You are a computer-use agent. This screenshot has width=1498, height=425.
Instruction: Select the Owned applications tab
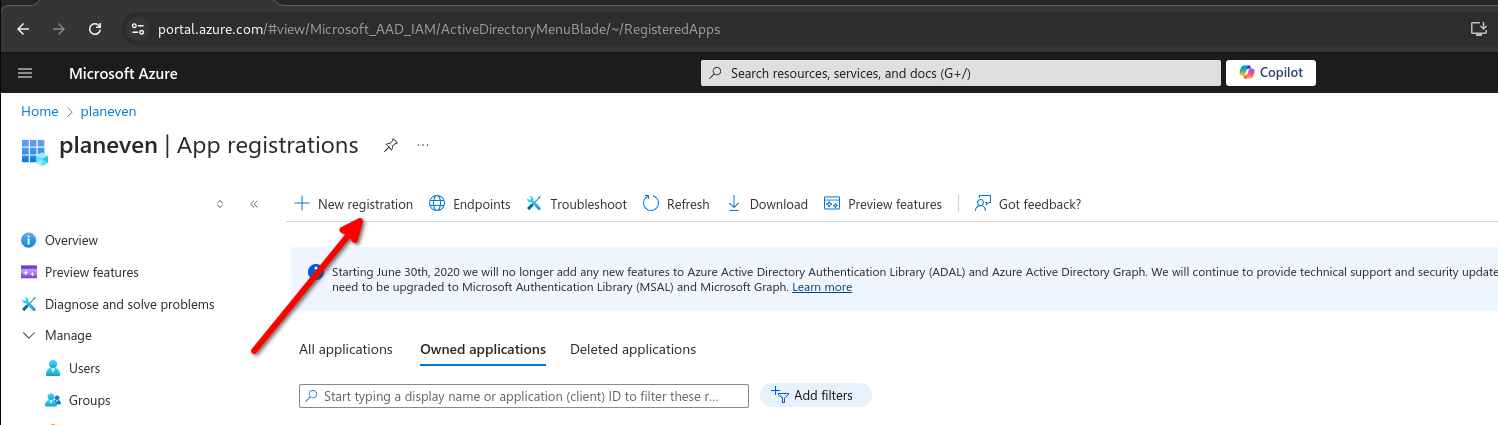483,349
